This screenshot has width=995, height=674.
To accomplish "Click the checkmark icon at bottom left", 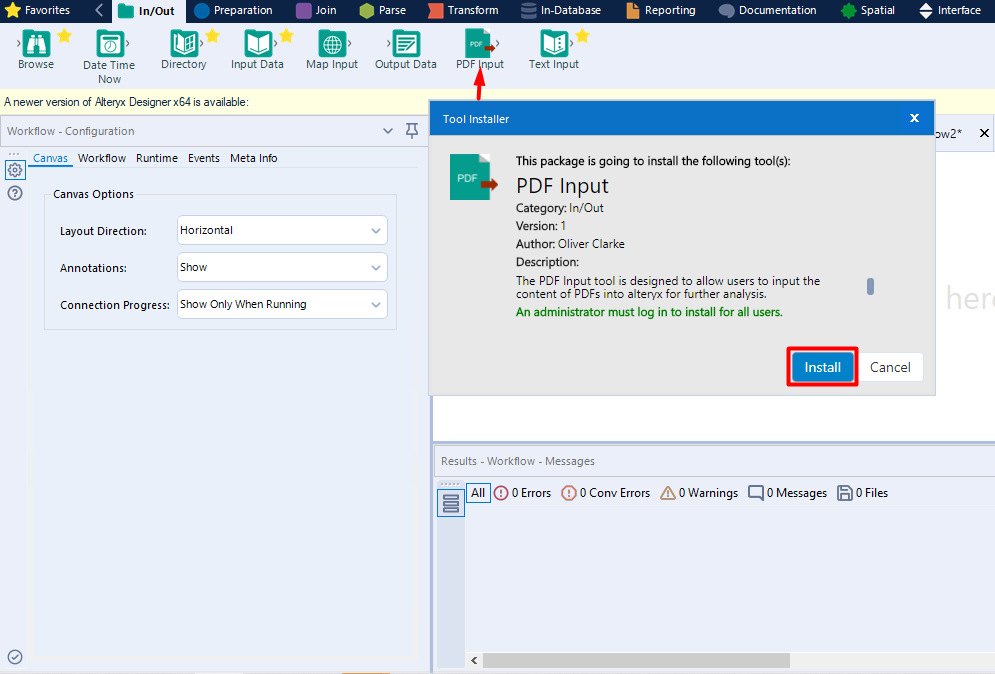I will [15, 657].
